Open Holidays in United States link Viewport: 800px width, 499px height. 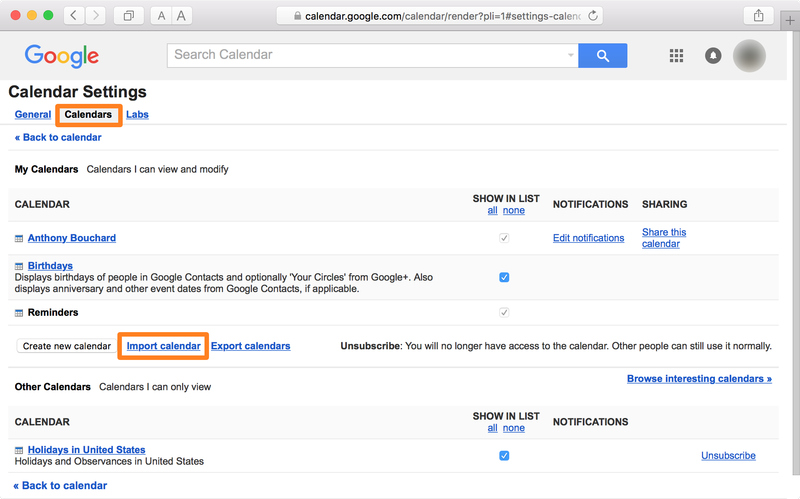[x=86, y=450]
